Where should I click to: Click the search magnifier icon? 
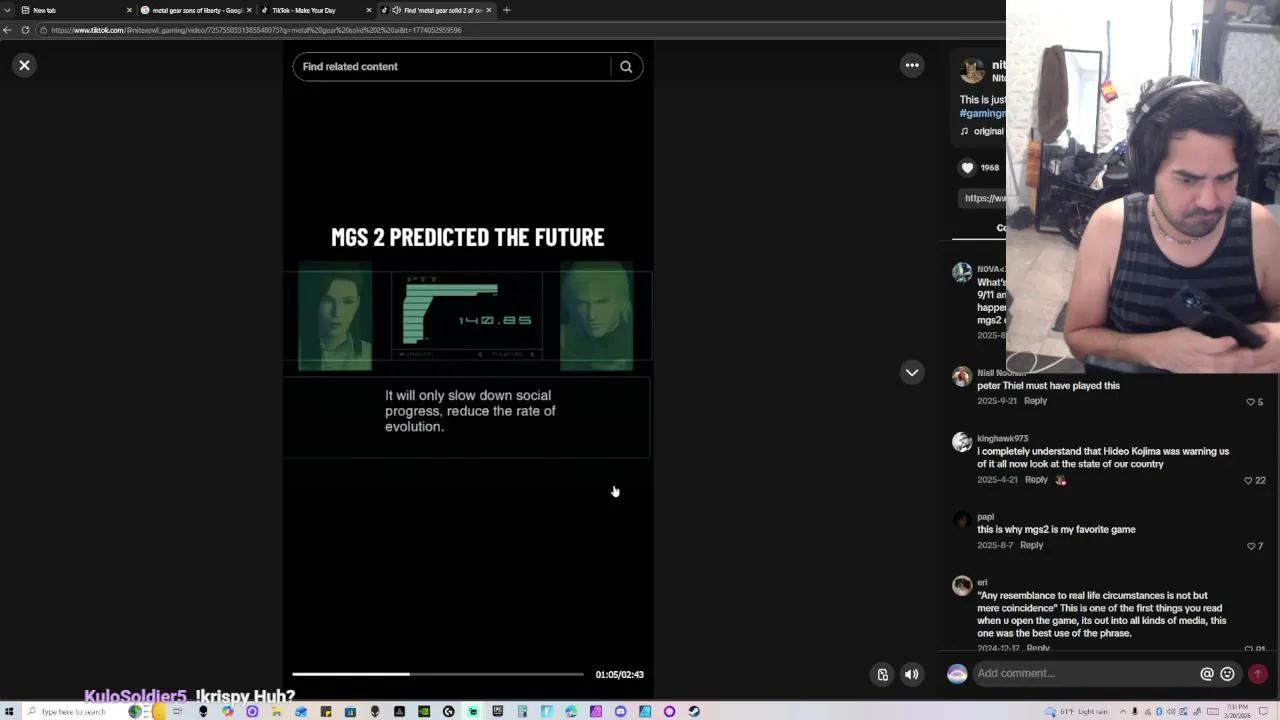pyautogui.click(x=626, y=67)
